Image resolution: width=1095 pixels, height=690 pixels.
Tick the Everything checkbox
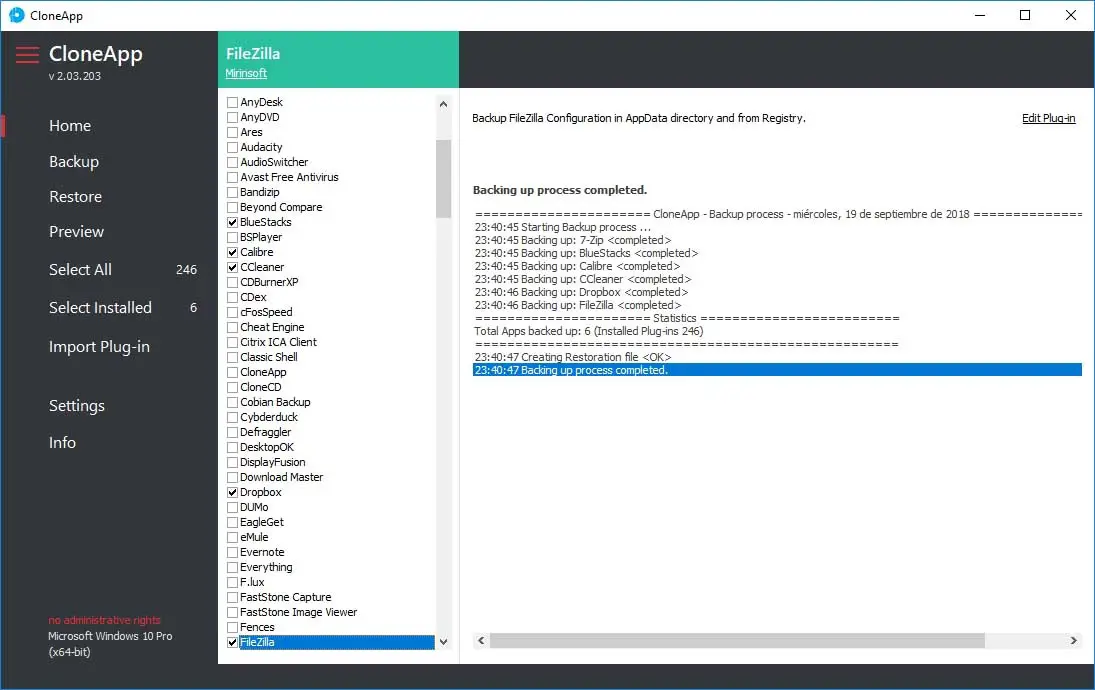[x=233, y=568]
